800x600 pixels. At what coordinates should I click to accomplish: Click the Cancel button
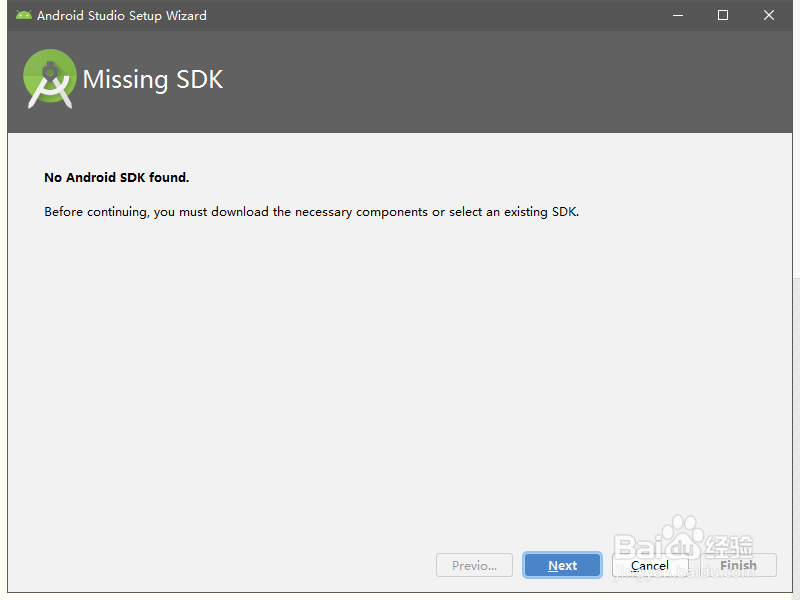click(650, 565)
